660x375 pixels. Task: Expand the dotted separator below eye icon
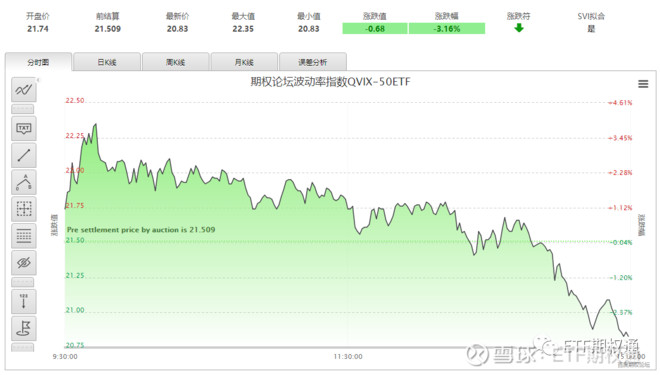point(23,282)
